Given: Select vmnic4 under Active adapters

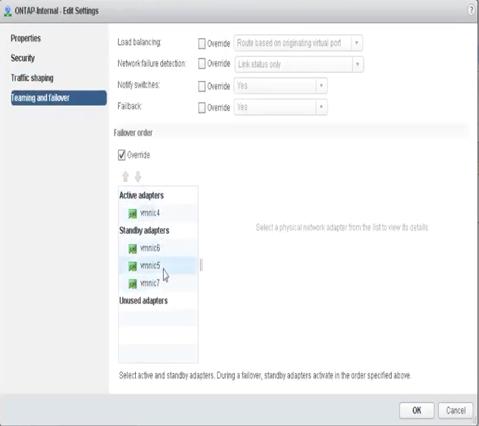Looking at the screenshot, I should coord(157,213).
